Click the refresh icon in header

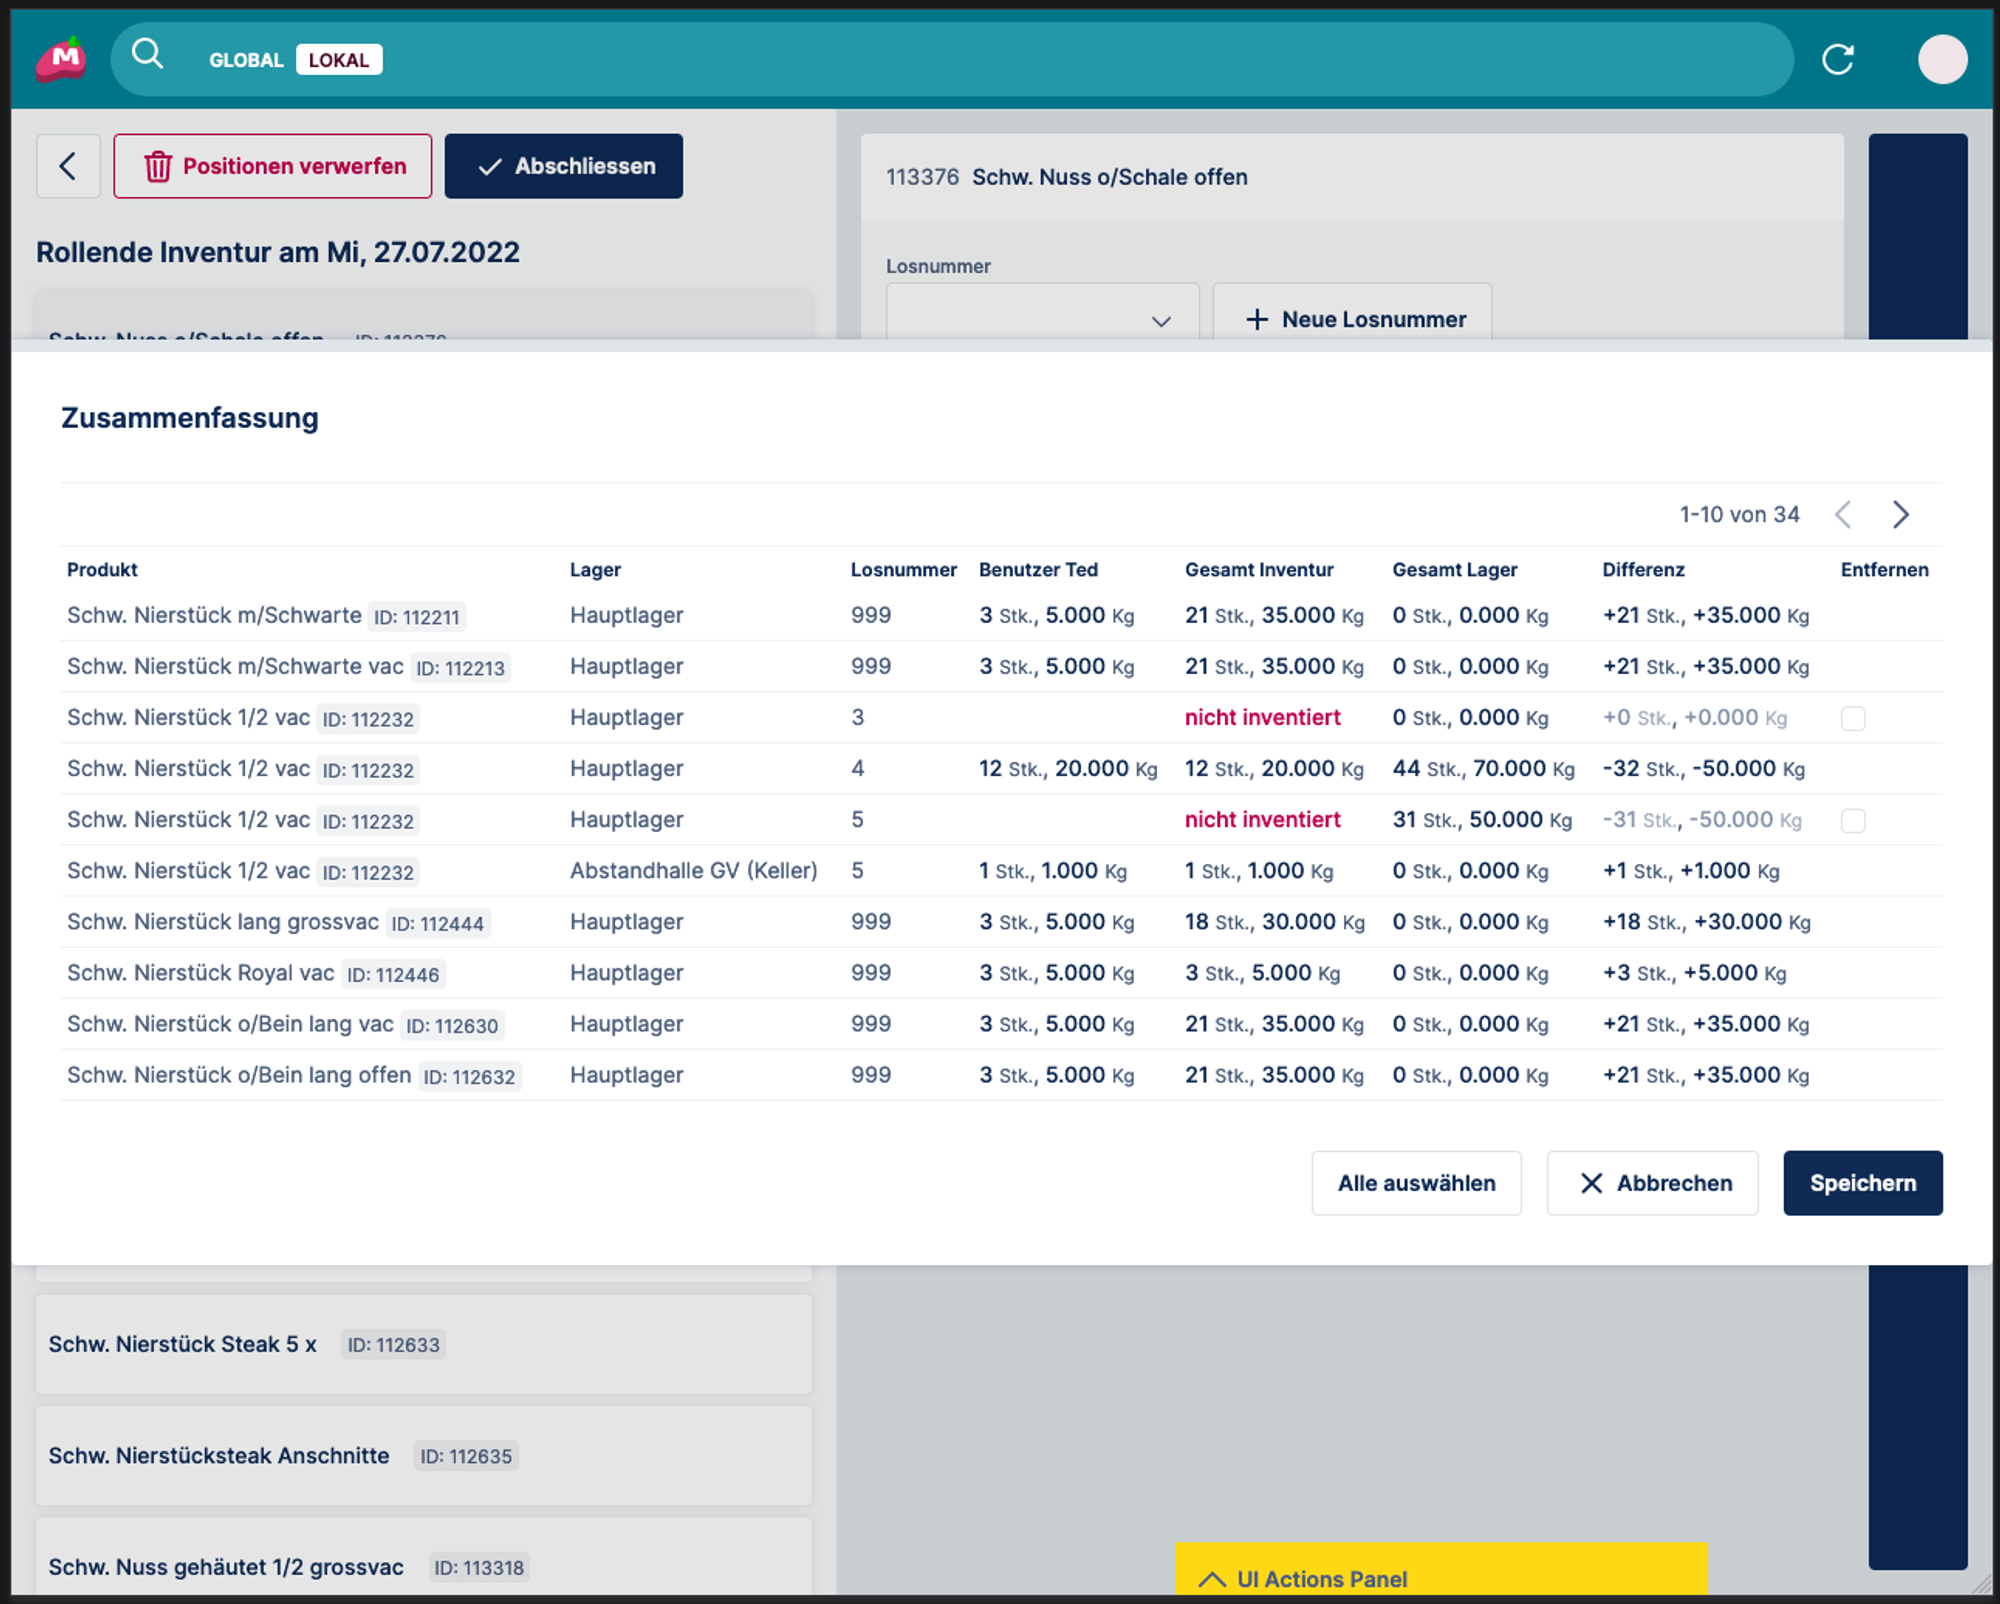[1837, 60]
